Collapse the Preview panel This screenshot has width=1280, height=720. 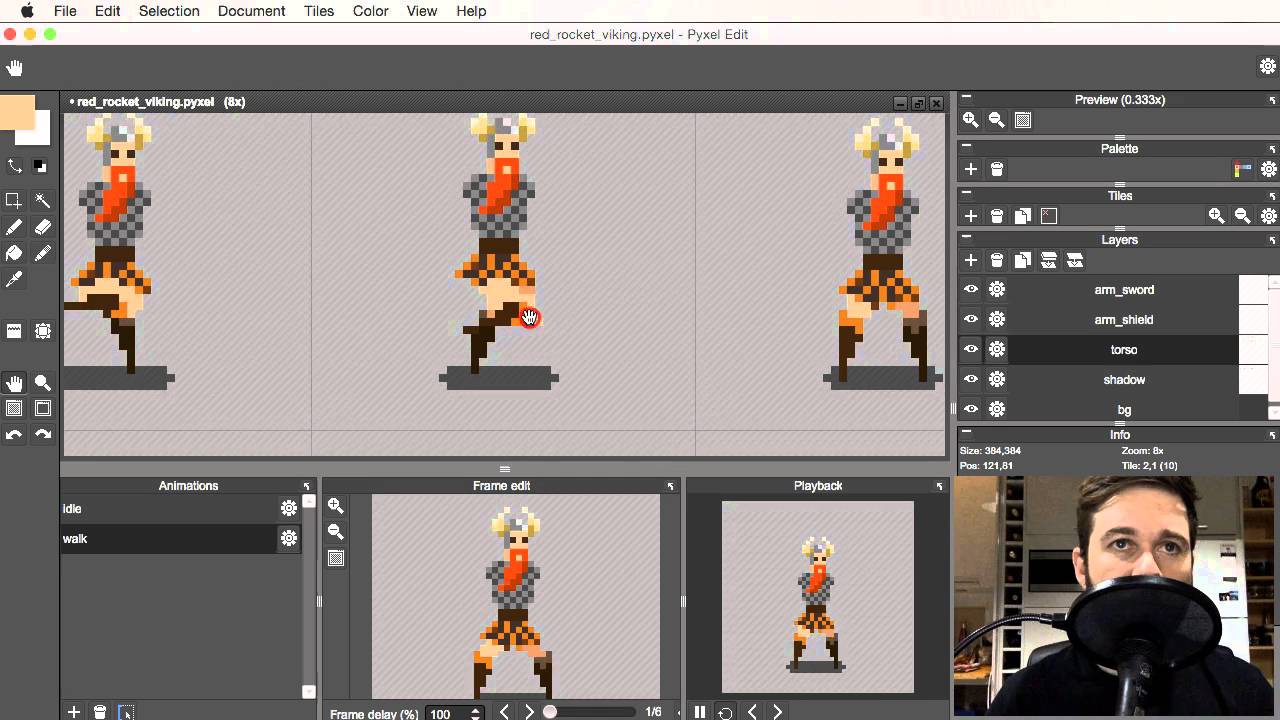click(967, 99)
